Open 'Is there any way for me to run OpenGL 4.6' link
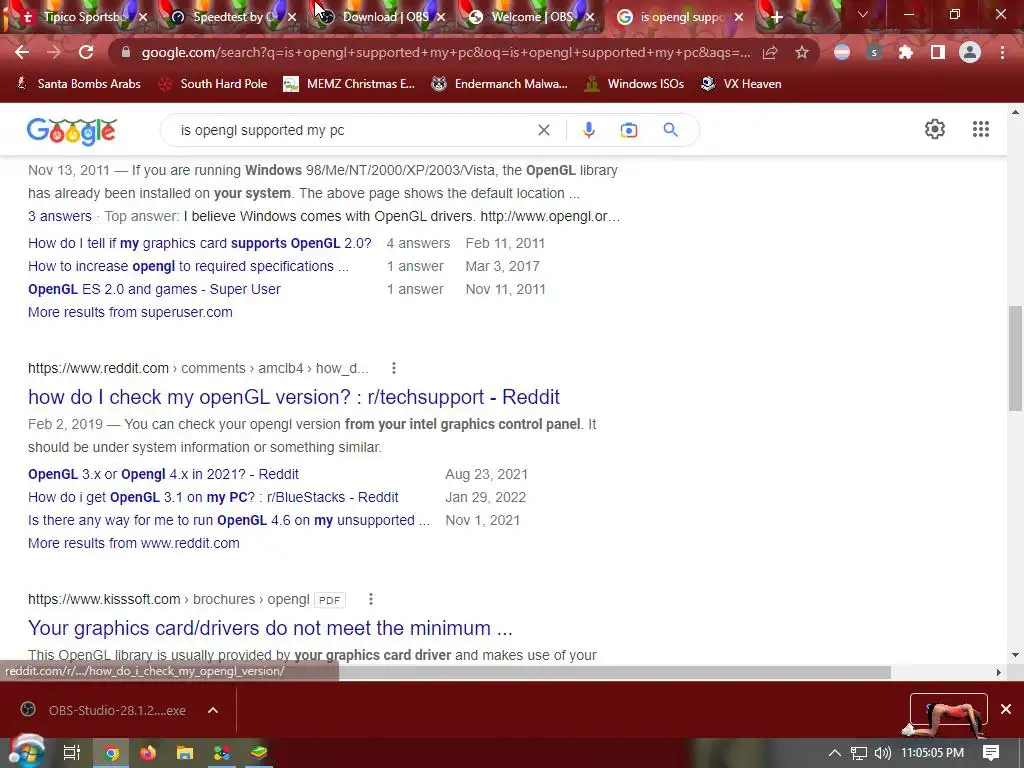The image size is (1024, 768). point(229,520)
